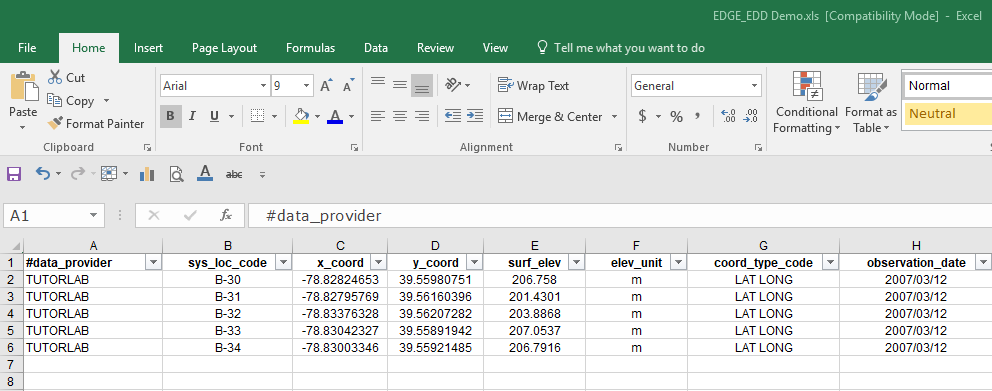Open the sys_loc_code filter dropdown
992x391 pixels.
[284, 263]
